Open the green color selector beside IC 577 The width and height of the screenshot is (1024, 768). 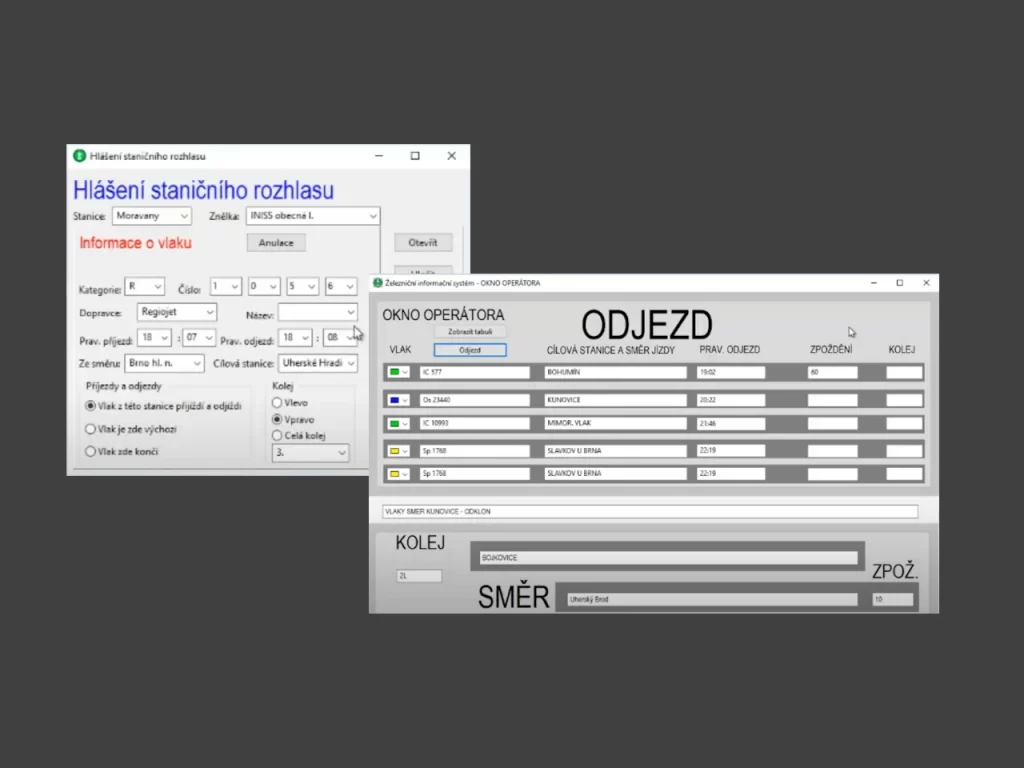tap(399, 372)
